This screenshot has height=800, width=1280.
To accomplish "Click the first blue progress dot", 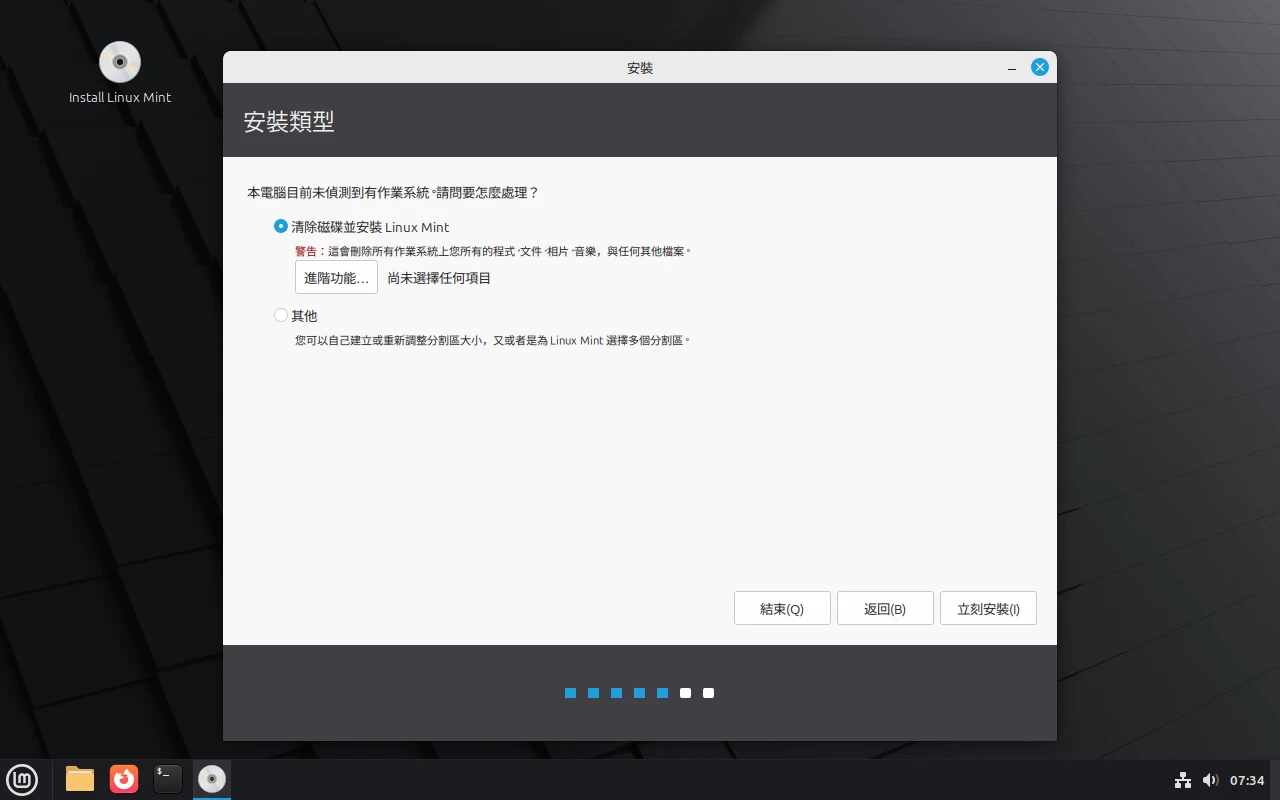I will [x=570, y=693].
